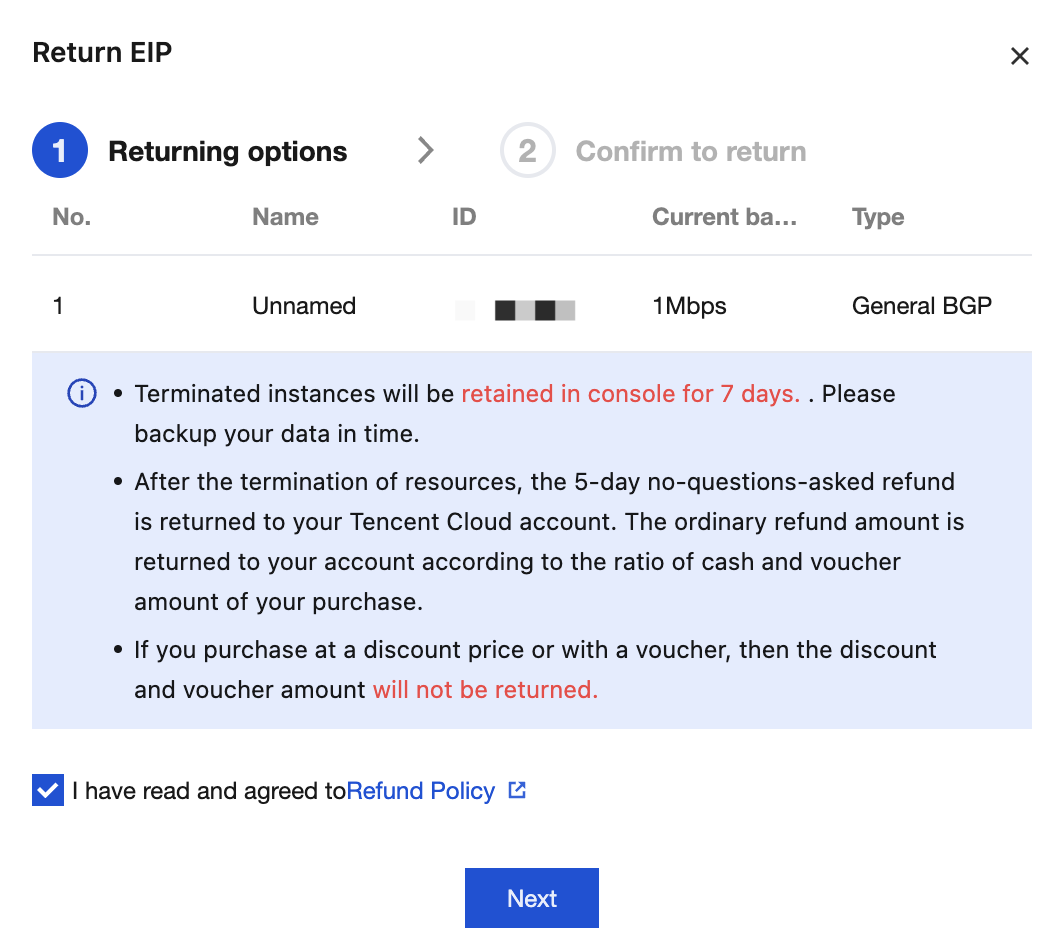Screen dimensions: 1048x952
Task: Click the blurred EIP ID value
Action: point(515,310)
